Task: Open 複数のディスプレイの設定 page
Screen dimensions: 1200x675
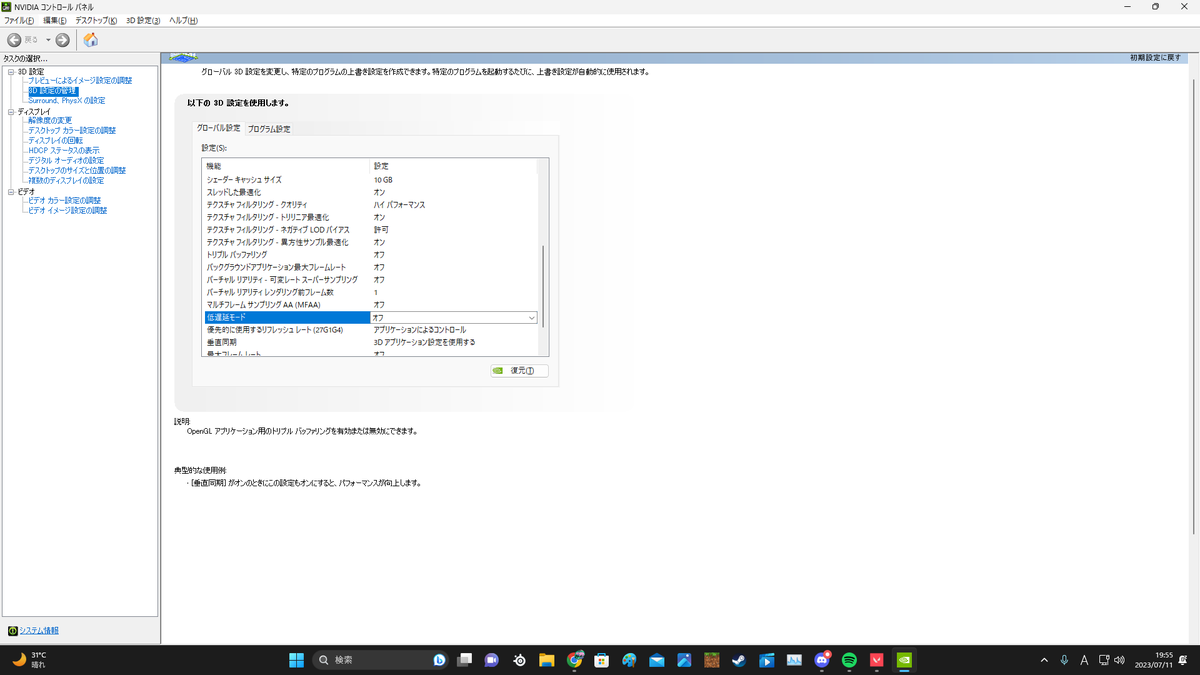Action: [x=66, y=180]
